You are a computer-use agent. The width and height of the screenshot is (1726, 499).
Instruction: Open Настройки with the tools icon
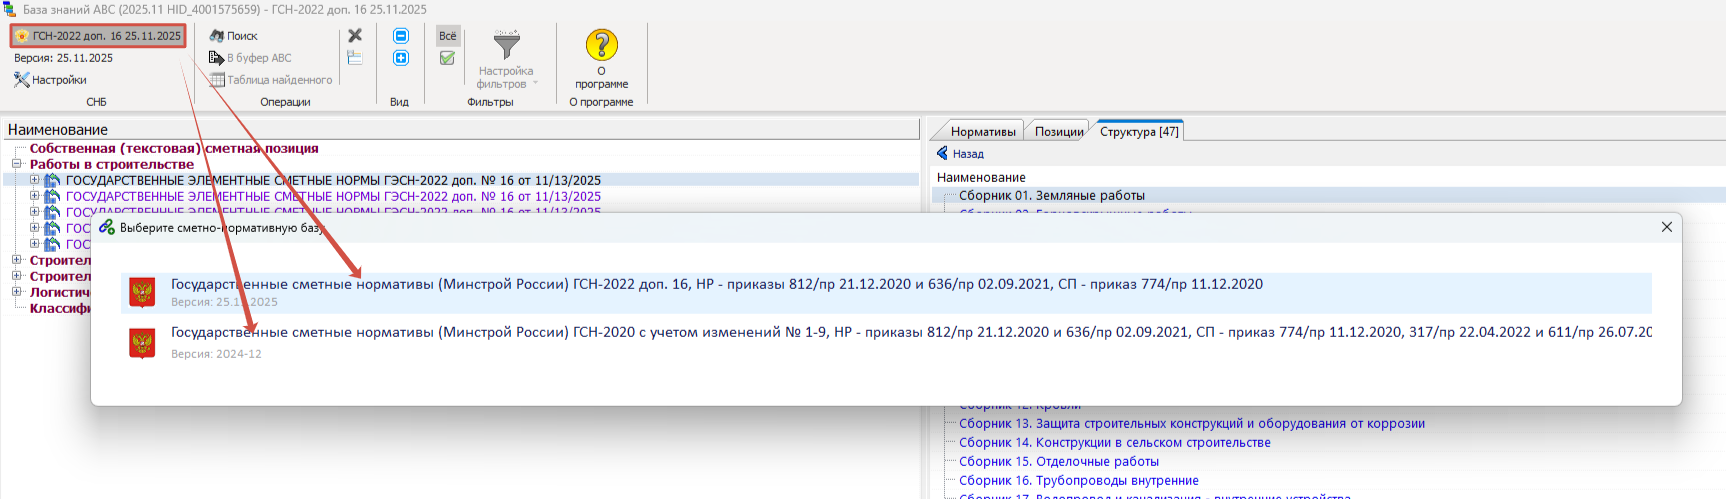pyautogui.click(x=50, y=80)
